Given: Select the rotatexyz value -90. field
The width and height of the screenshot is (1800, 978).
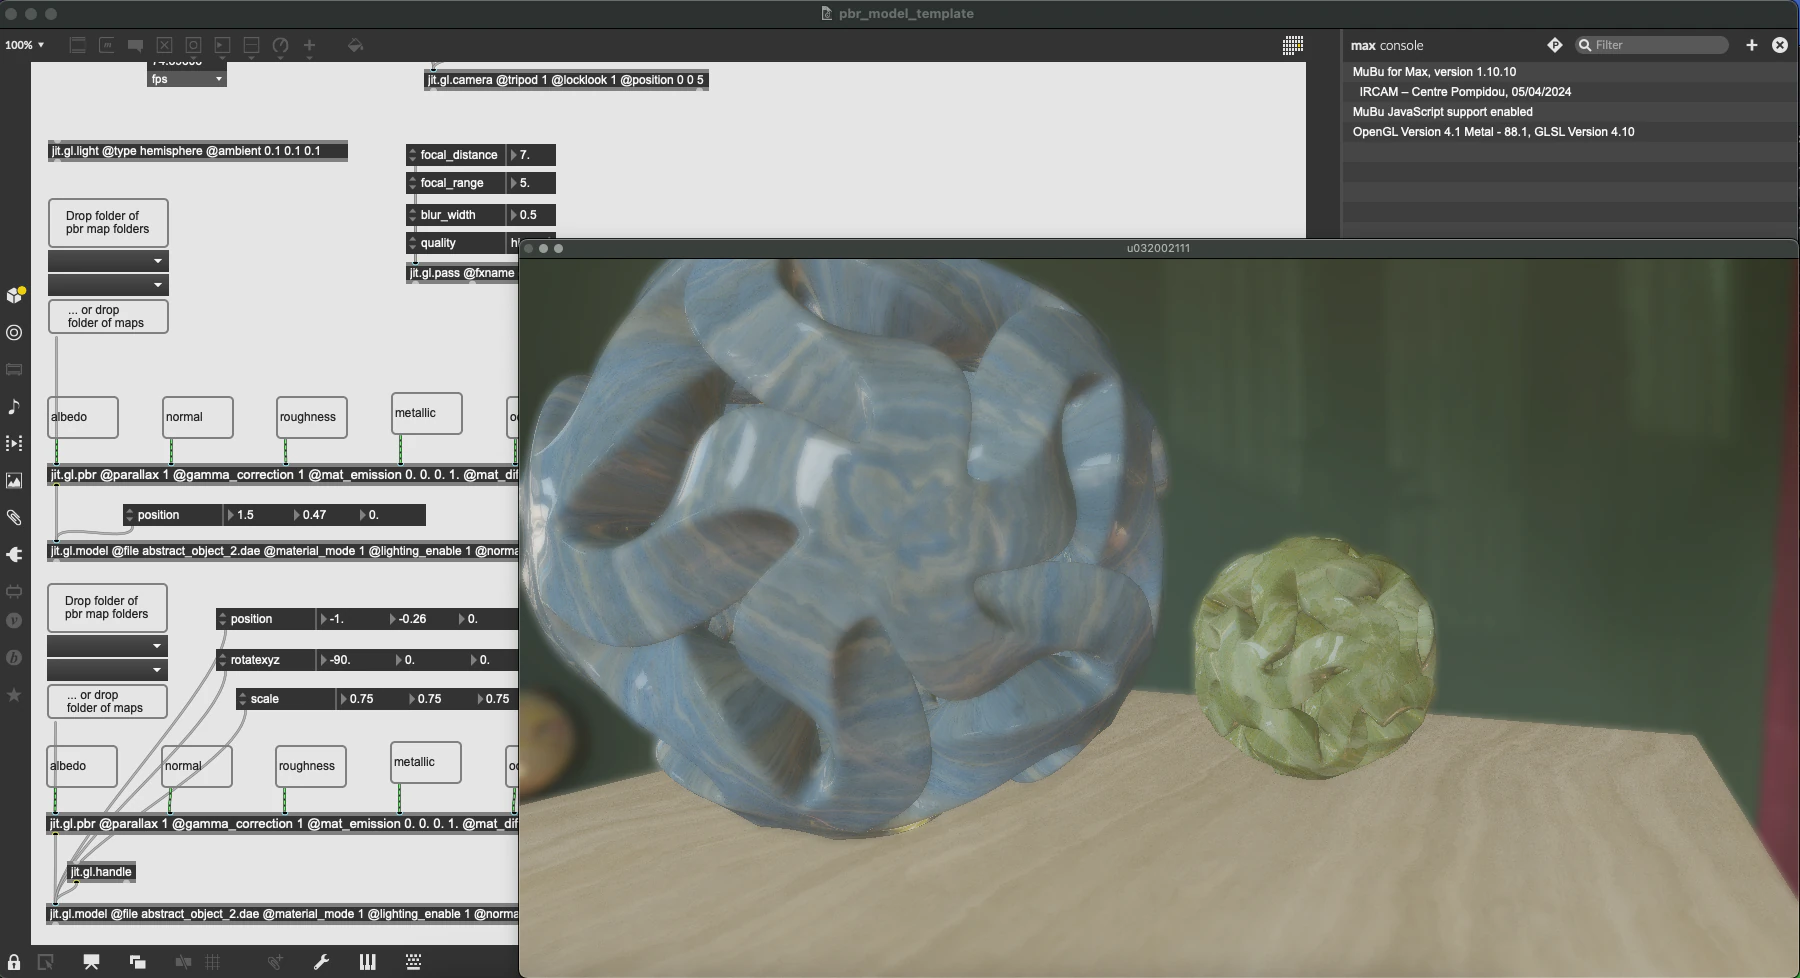Looking at the screenshot, I should pos(355,660).
